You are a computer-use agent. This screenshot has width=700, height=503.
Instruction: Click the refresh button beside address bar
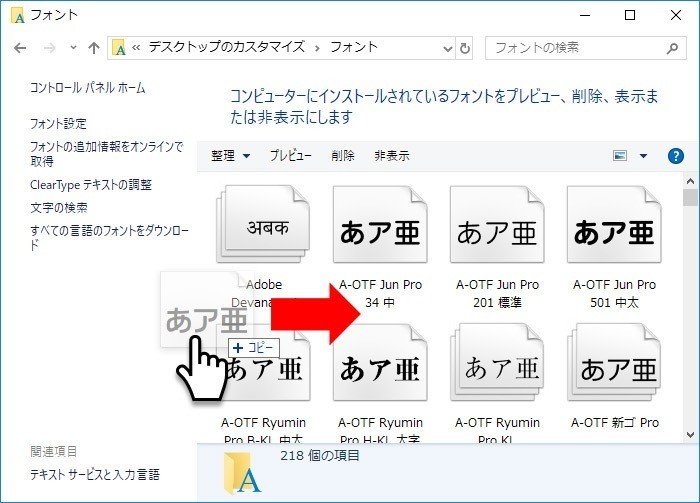coord(464,48)
